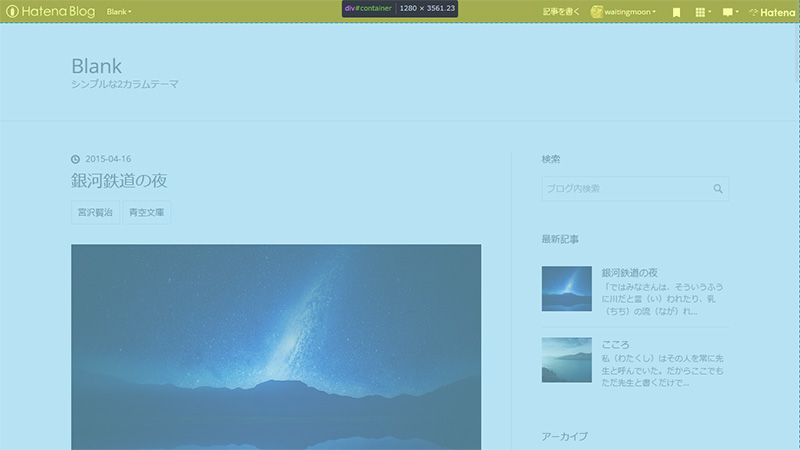Open the 銀河鉄道の夜 sidebar thumbnail

click(x=567, y=288)
